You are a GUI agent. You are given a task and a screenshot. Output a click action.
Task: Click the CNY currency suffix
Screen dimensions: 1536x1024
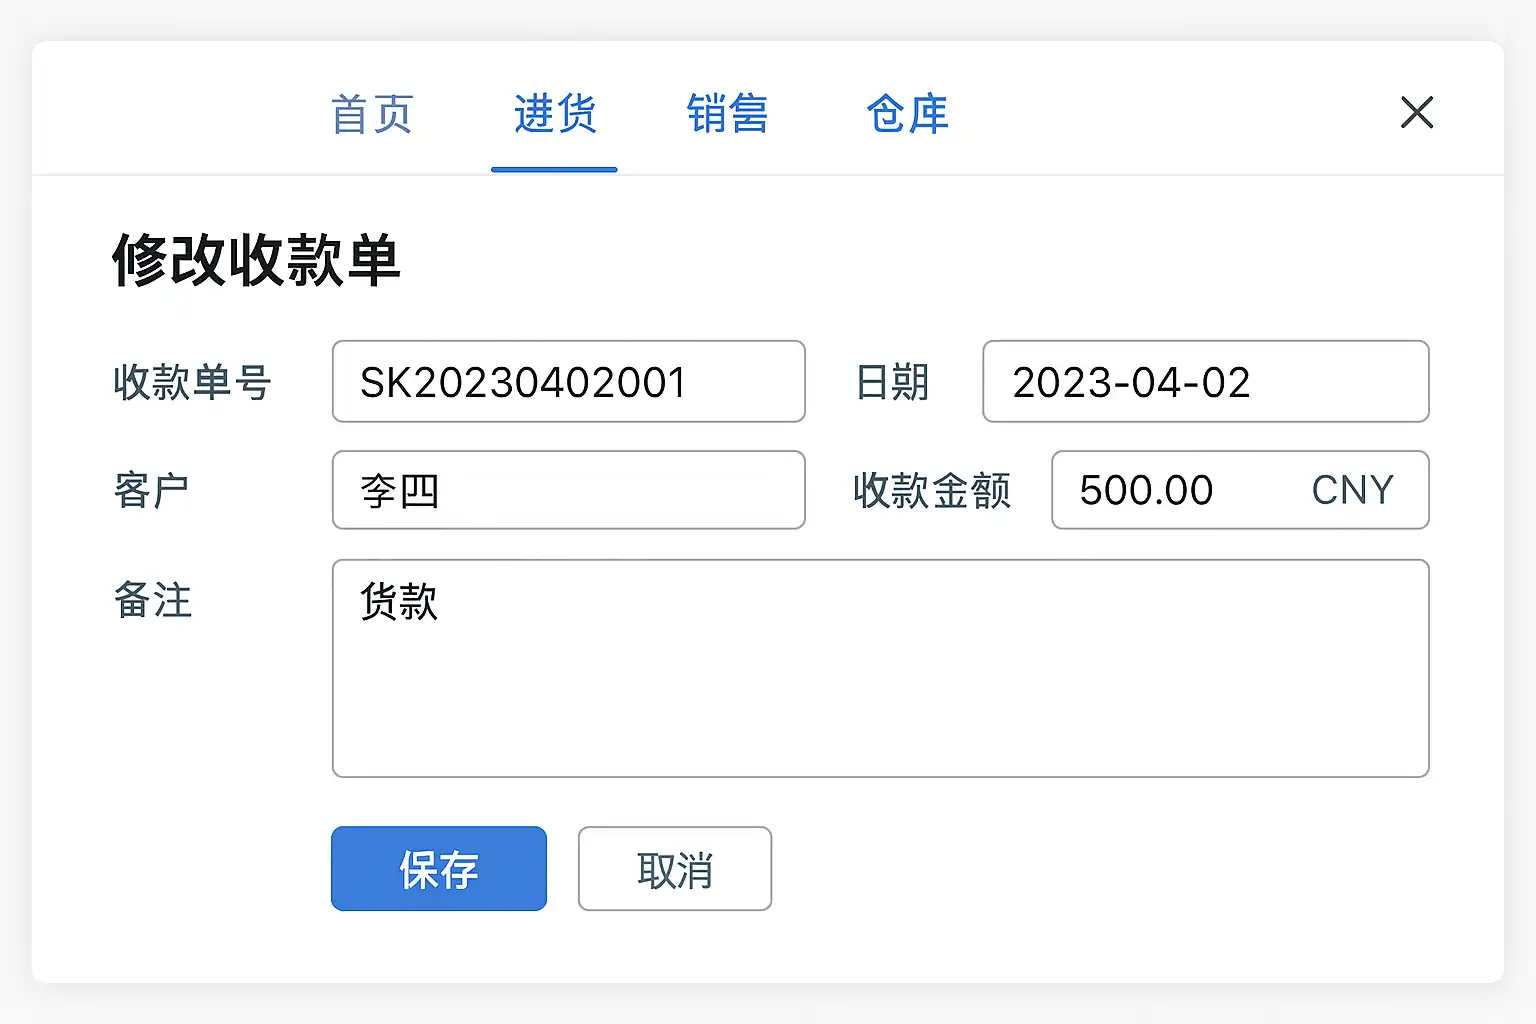pos(1352,491)
